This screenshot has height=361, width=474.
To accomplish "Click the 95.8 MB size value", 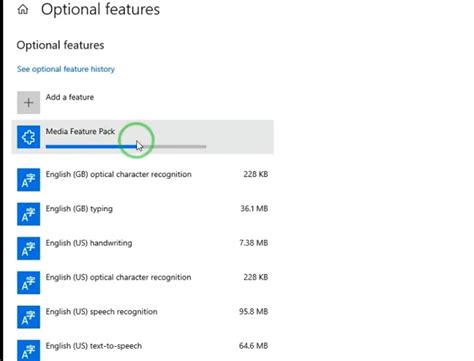I will click(x=253, y=312).
